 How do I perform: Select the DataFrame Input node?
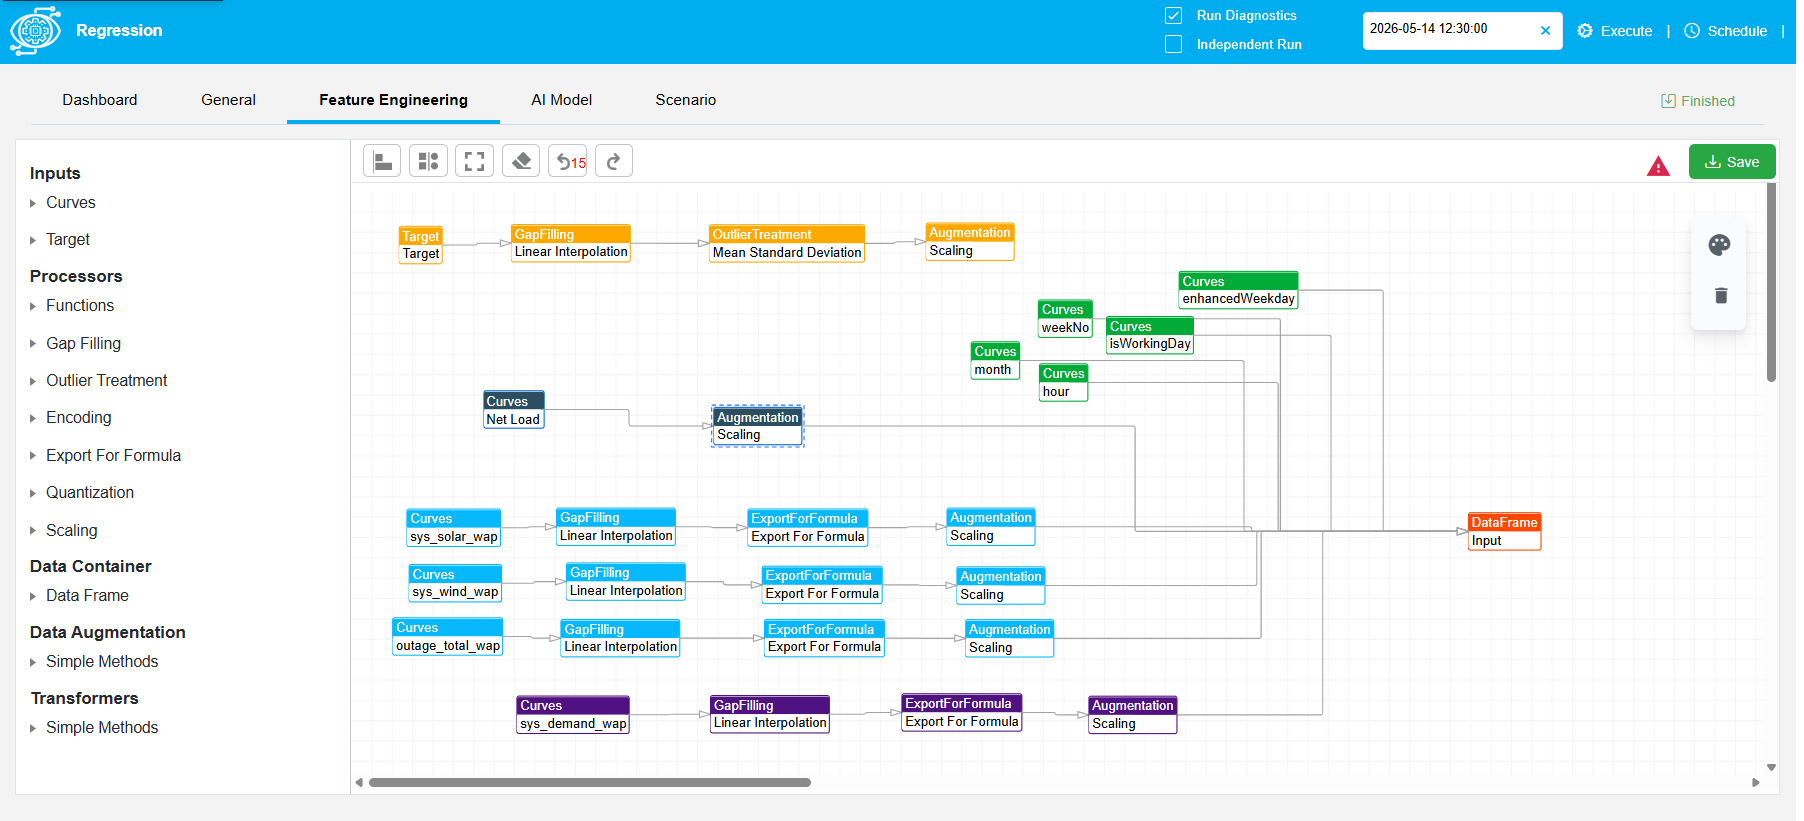coord(1504,532)
